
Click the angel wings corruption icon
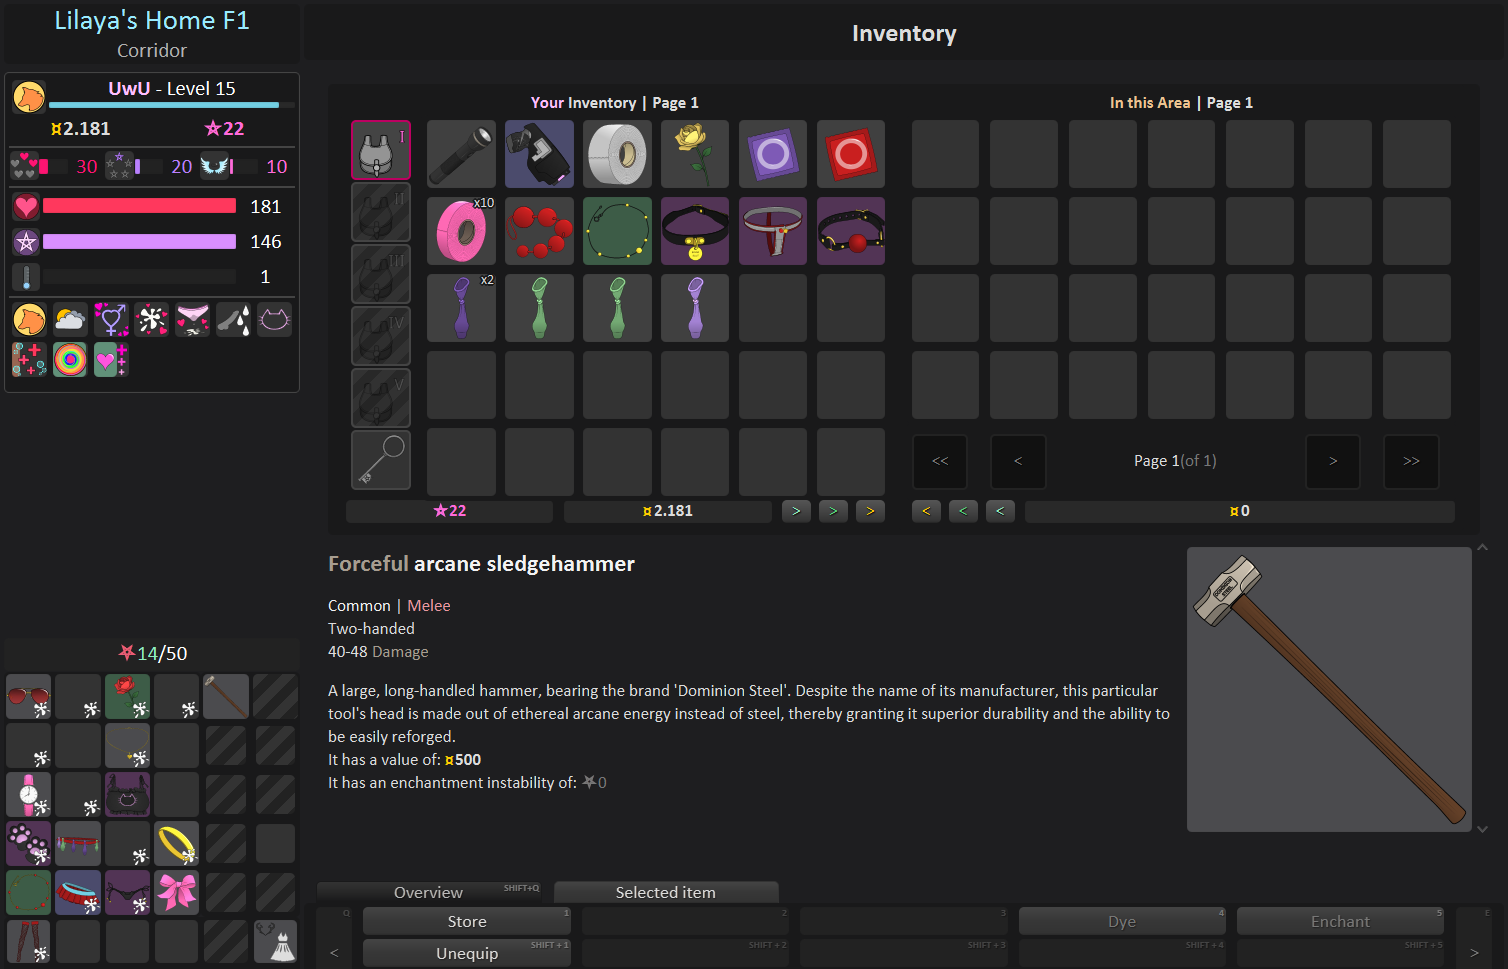point(214,166)
